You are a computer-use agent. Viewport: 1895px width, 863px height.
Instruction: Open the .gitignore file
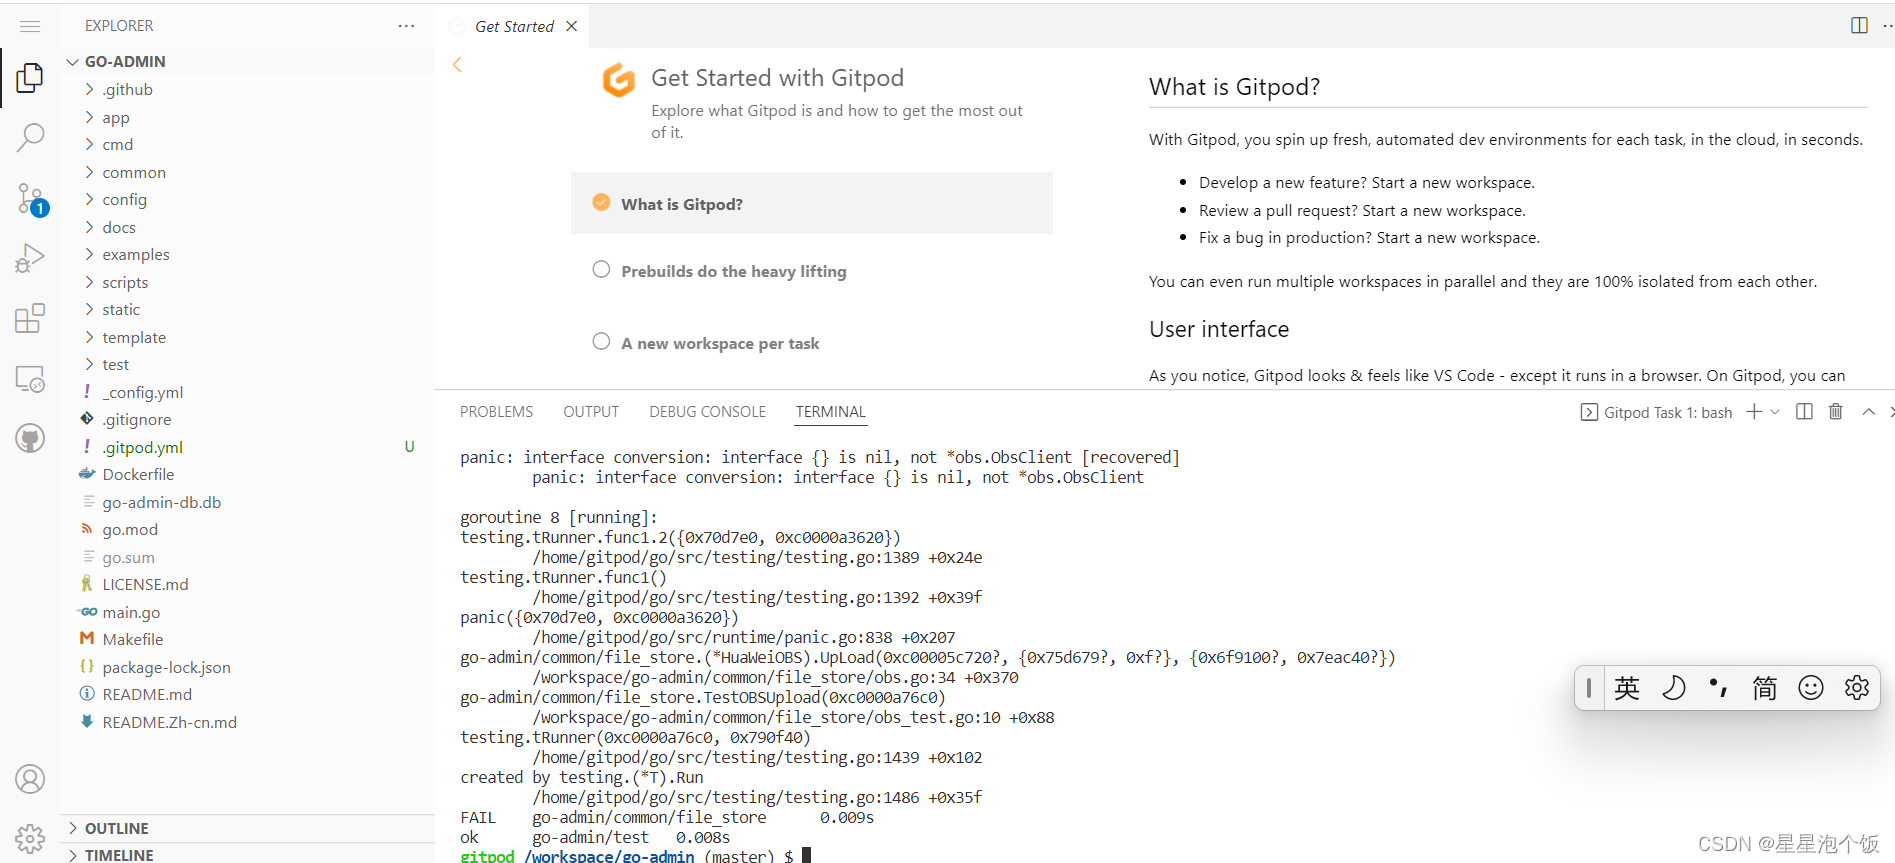pos(247,419)
